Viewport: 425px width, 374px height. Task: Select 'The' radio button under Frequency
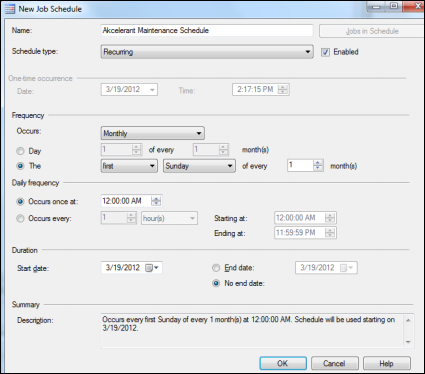(20, 166)
